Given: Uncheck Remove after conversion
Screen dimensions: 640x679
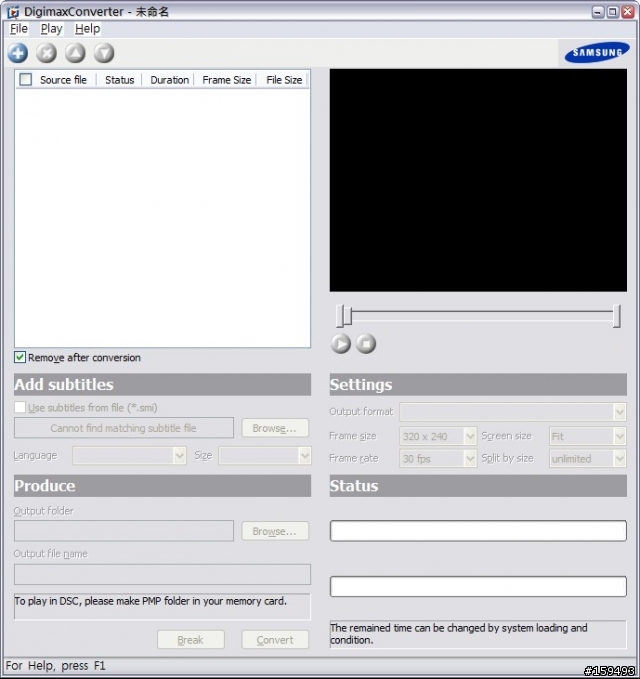Looking at the screenshot, I should click(20, 357).
